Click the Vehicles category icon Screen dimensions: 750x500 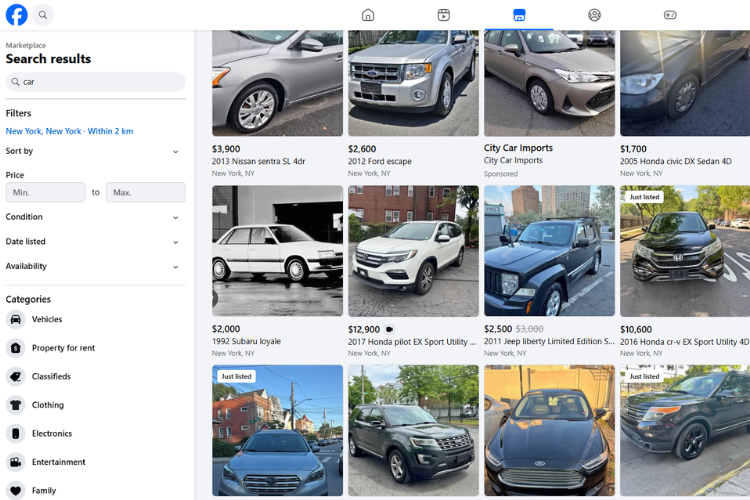tap(15, 319)
